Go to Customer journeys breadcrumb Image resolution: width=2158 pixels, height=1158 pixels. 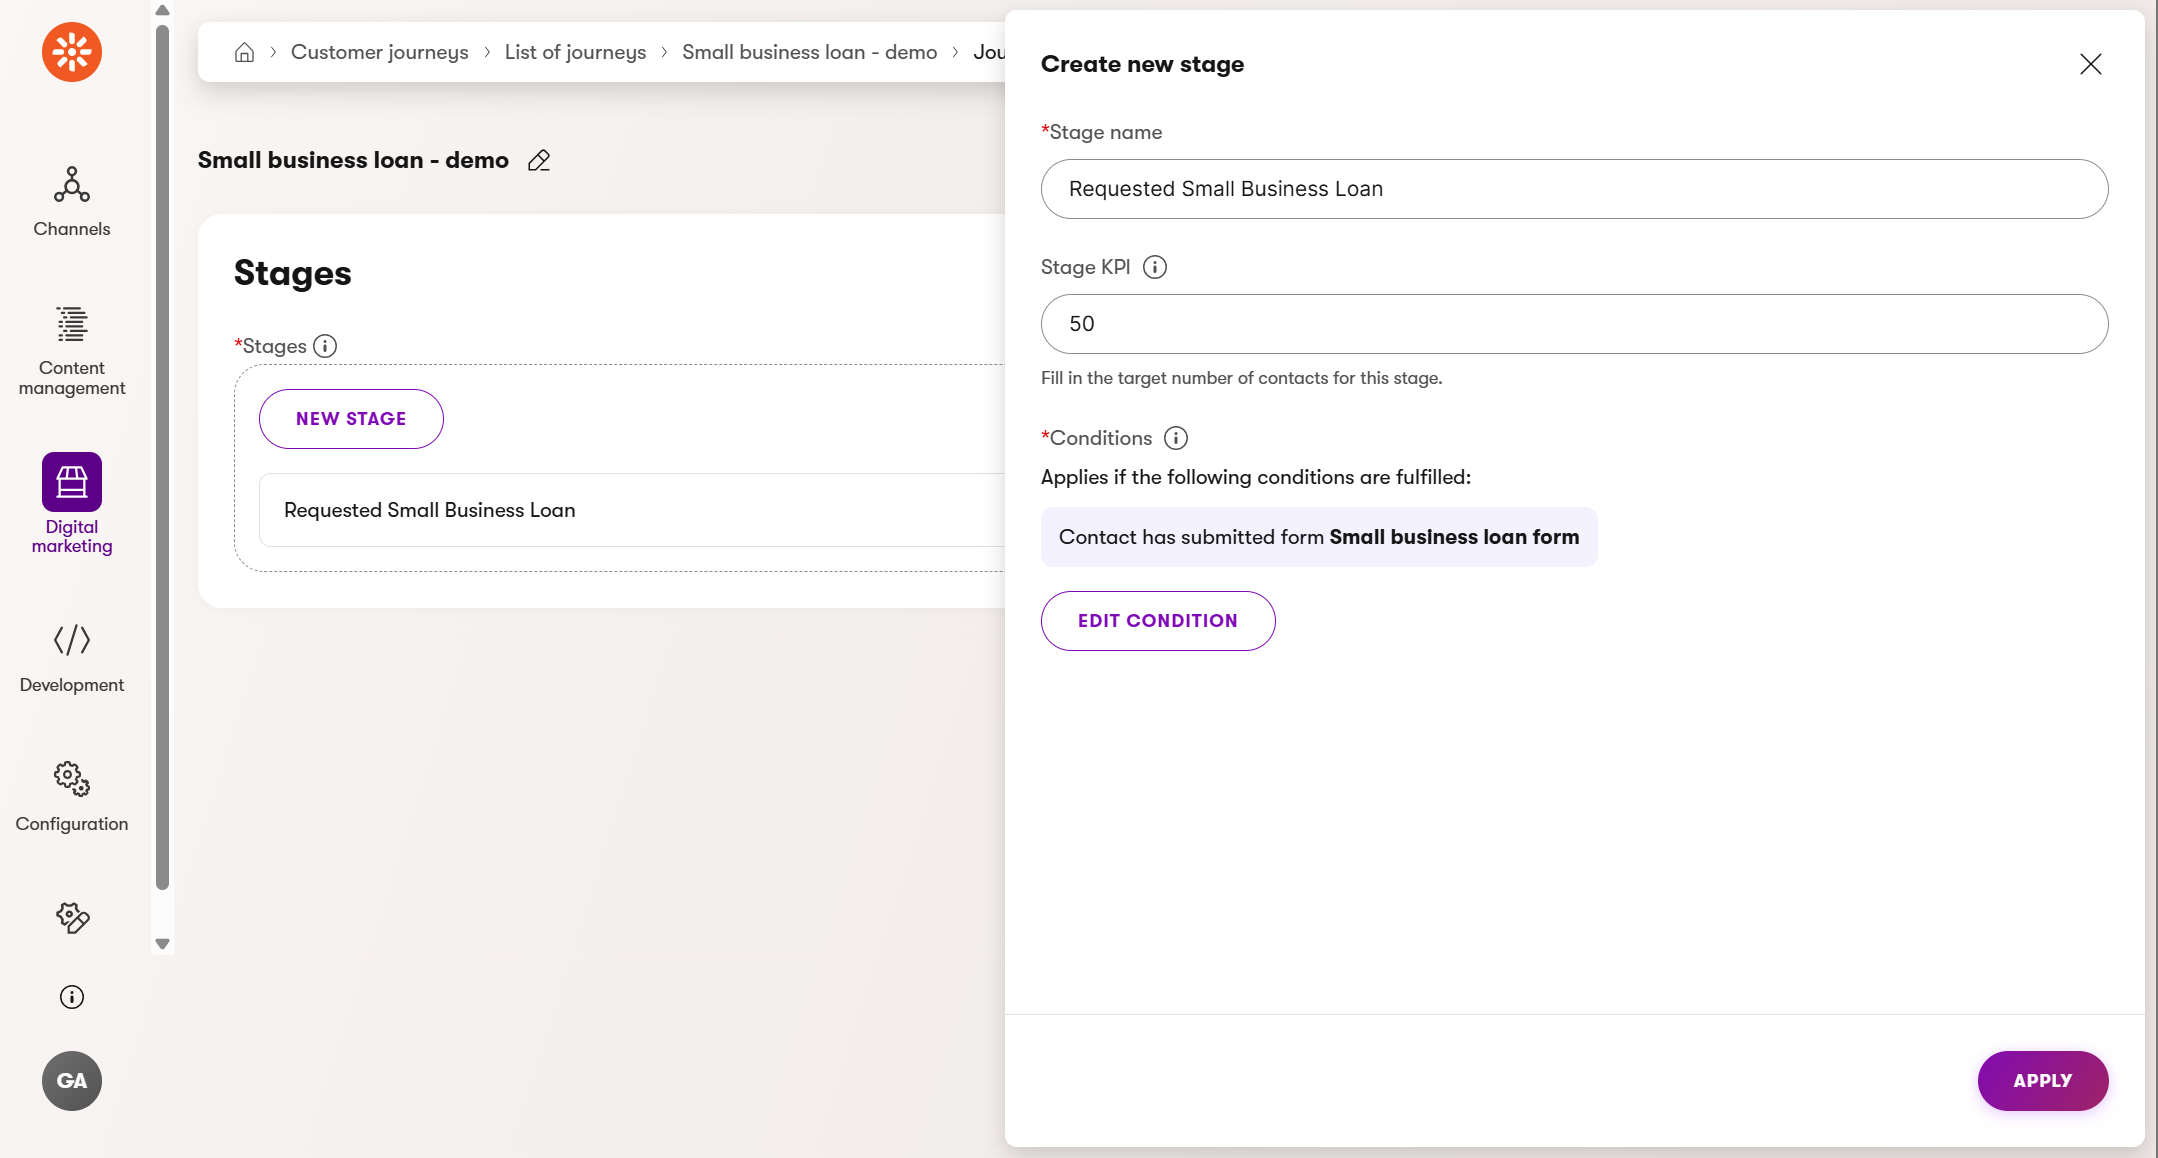pos(379,52)
